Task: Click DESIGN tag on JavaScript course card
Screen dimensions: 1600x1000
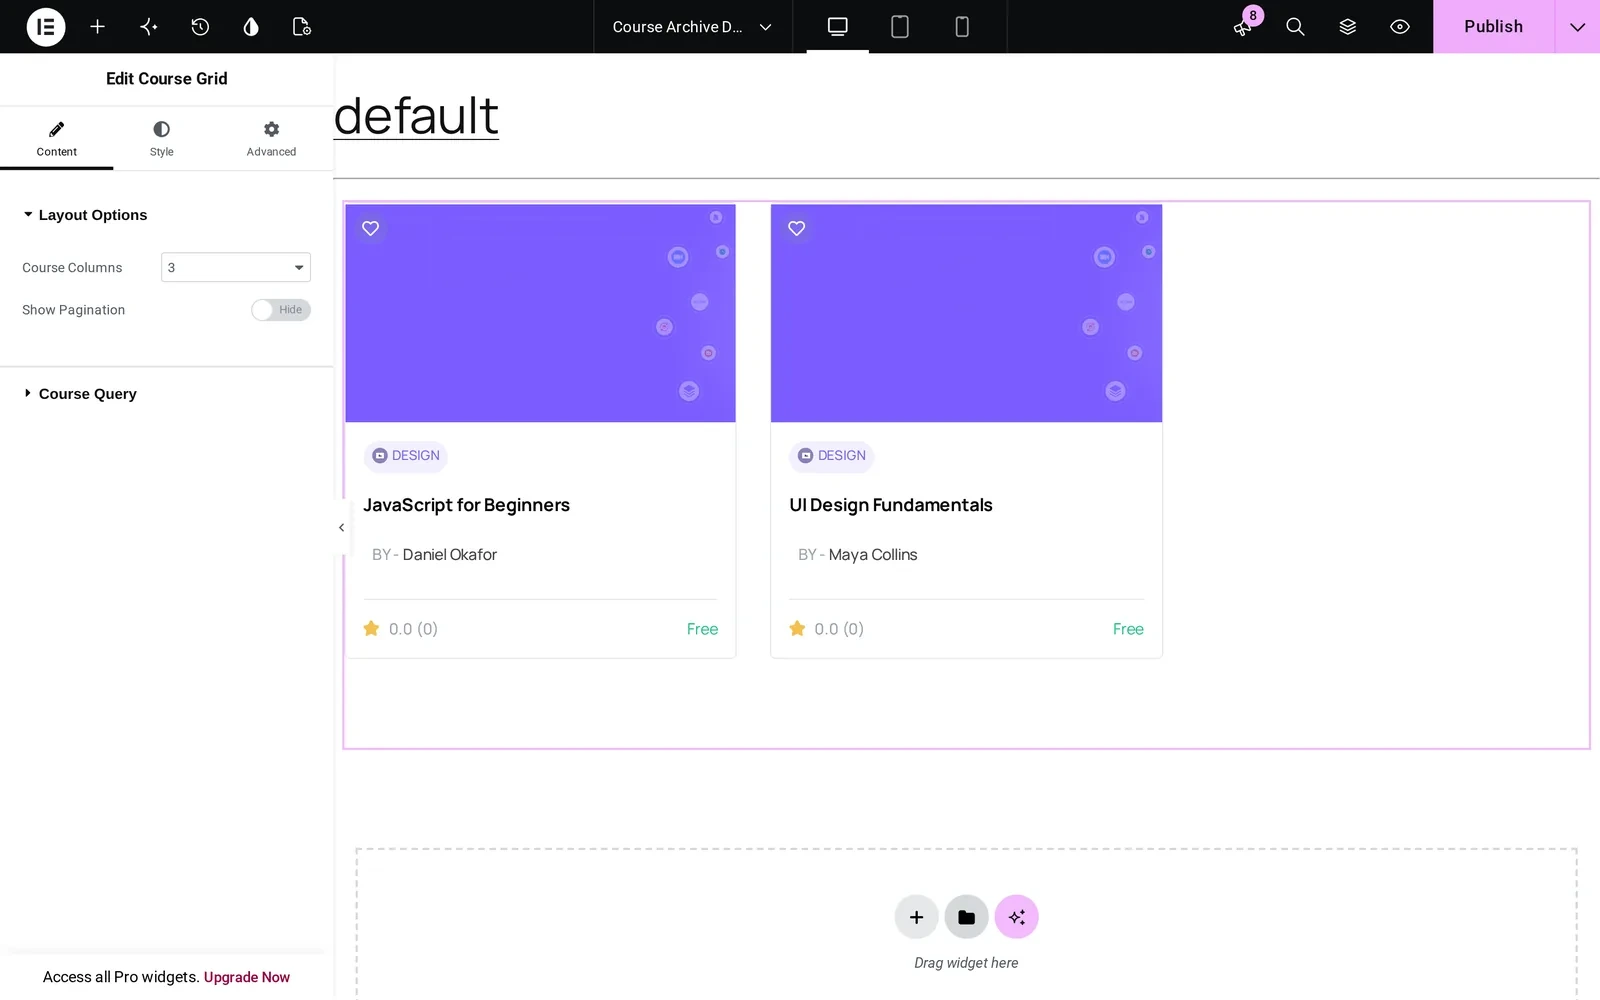Action: (x=406, y=456)
